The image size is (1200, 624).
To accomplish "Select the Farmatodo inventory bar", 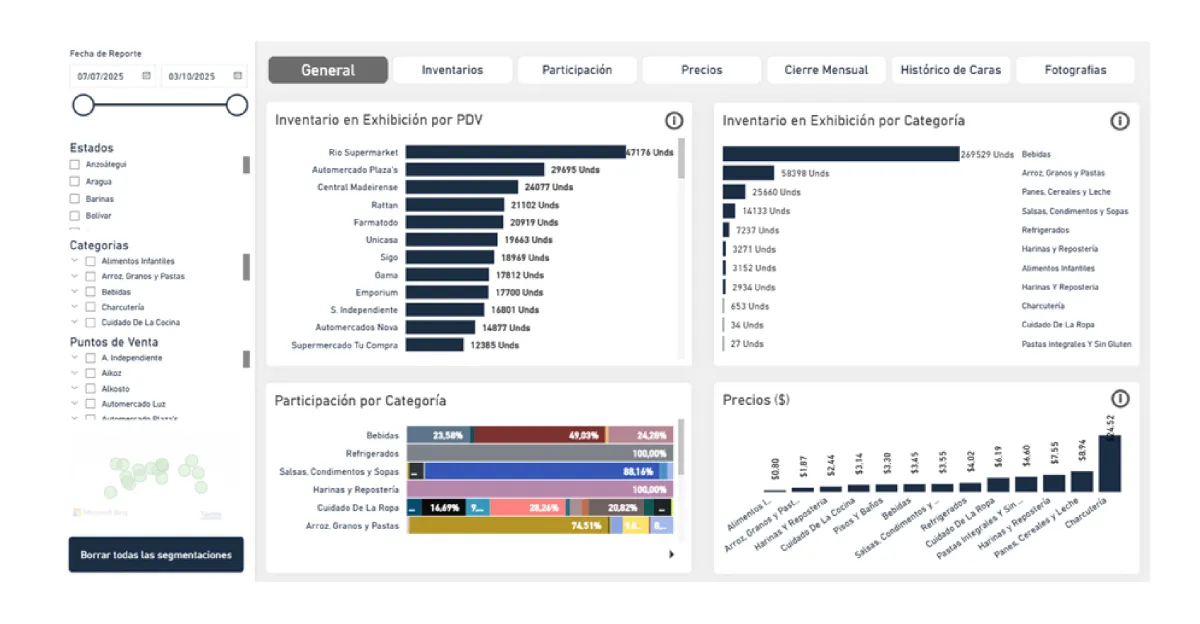I will click(455, 222).
